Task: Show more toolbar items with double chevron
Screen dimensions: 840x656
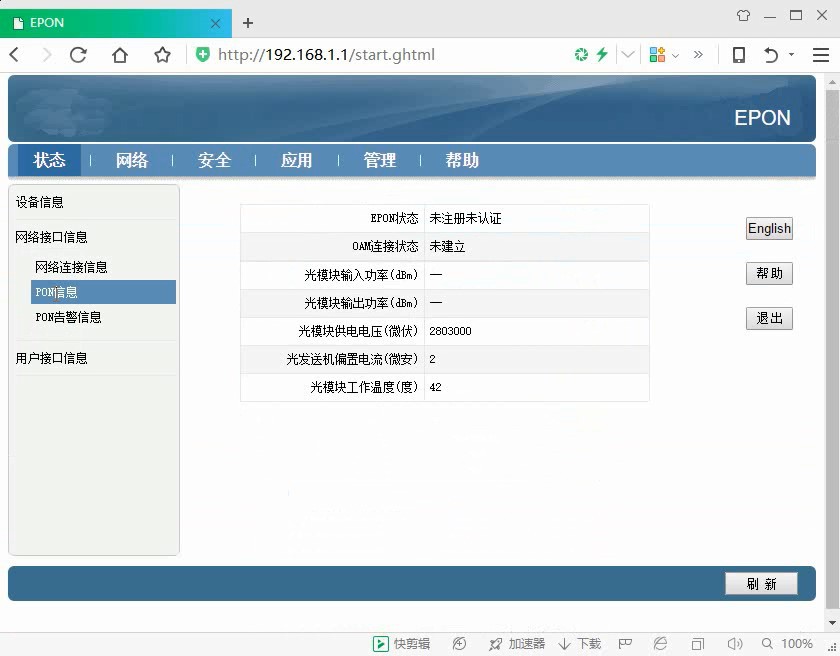Action: [x=698, y=55]
